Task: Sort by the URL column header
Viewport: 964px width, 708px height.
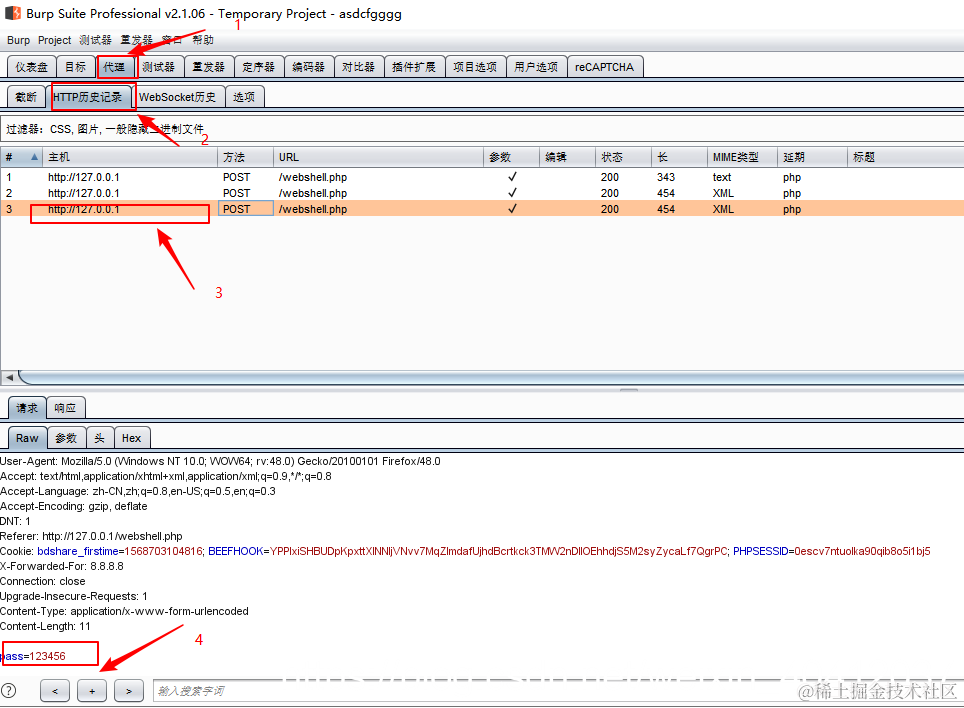Action: point(378,157)
